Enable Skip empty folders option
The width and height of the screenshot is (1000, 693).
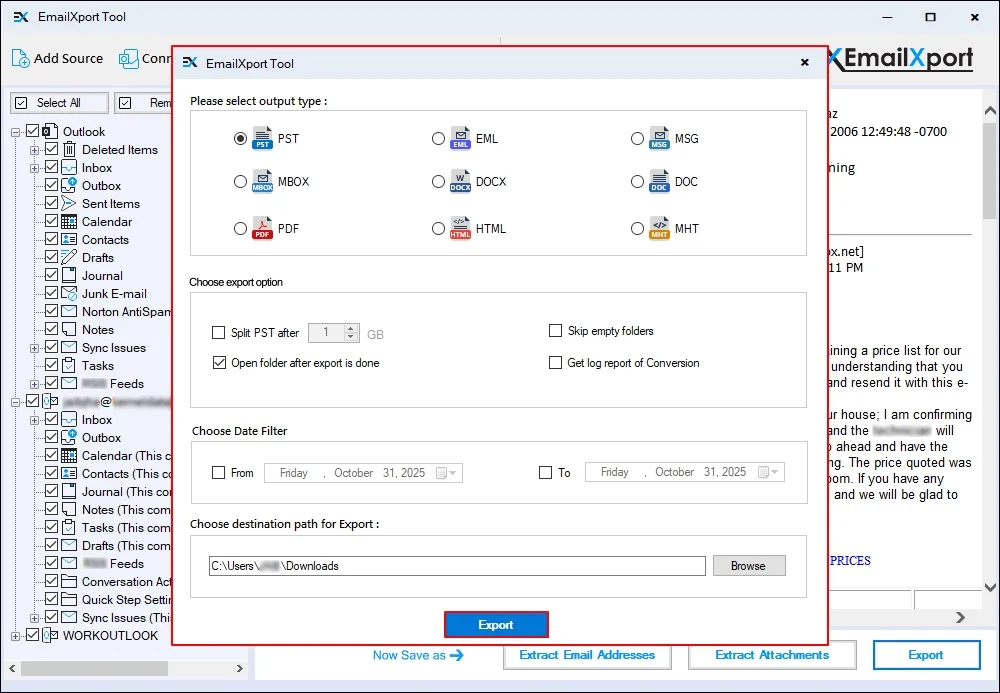click(556, 330)
